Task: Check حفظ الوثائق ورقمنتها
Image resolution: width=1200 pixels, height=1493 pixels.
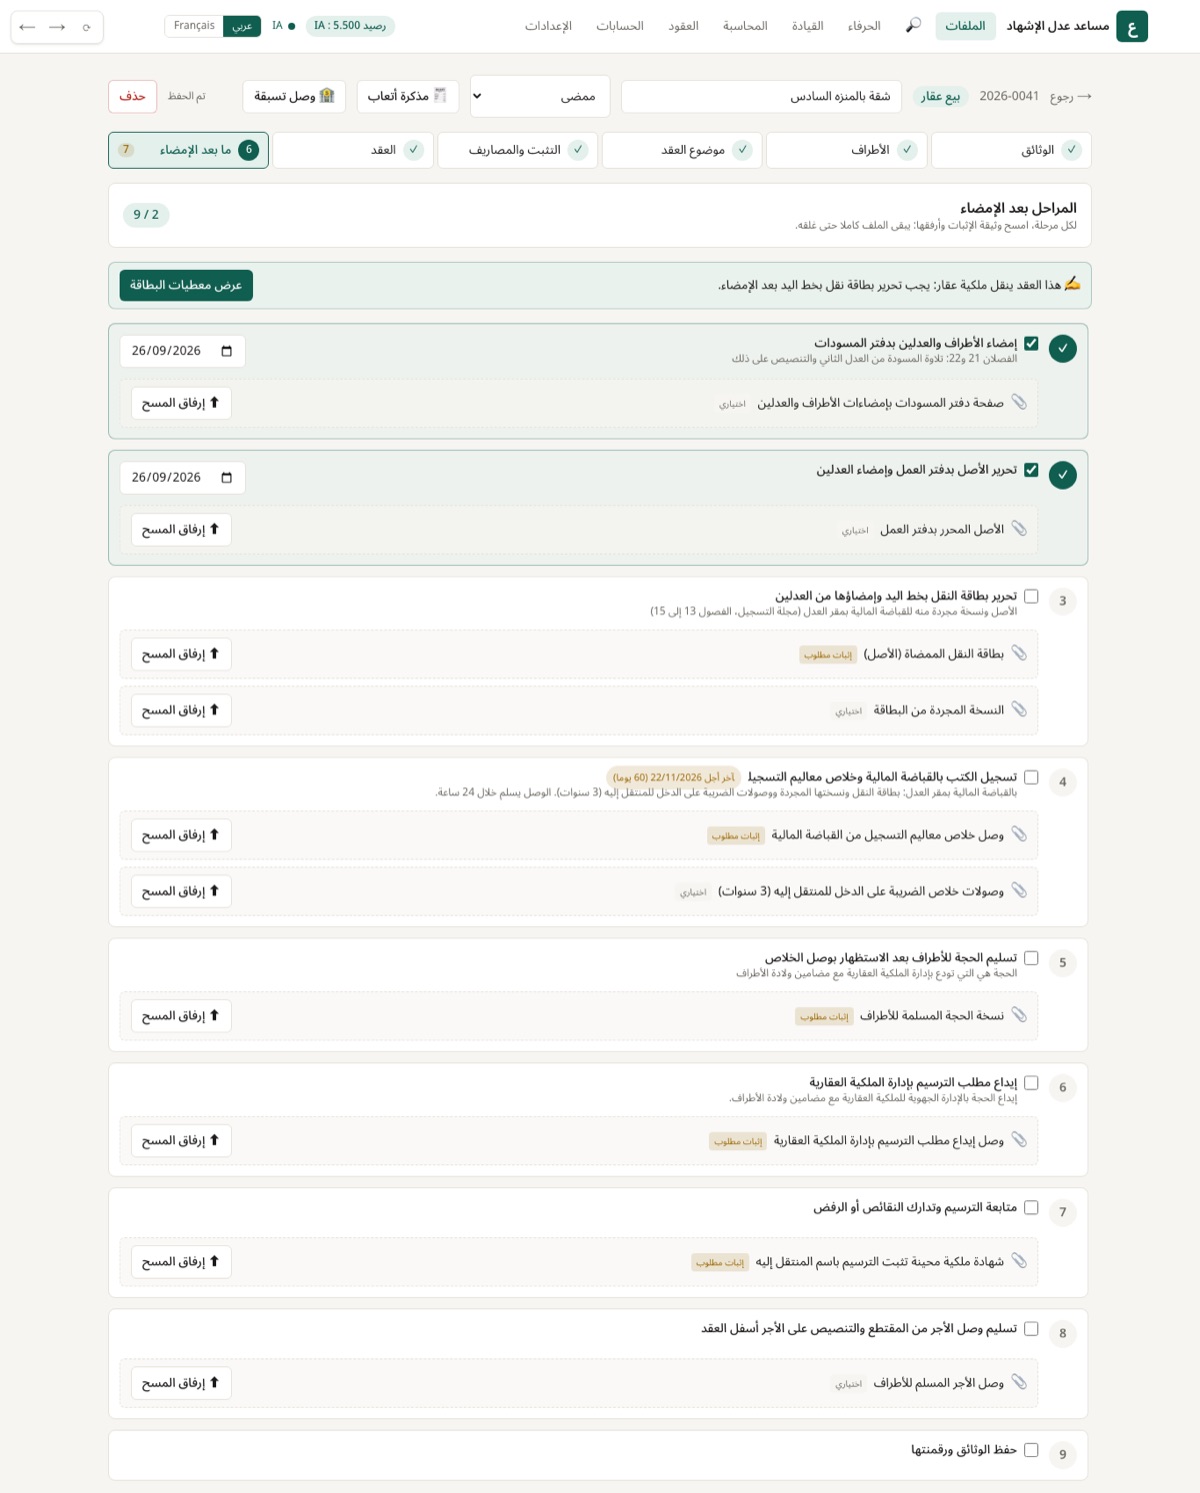Action: tap(1031, 1450)
